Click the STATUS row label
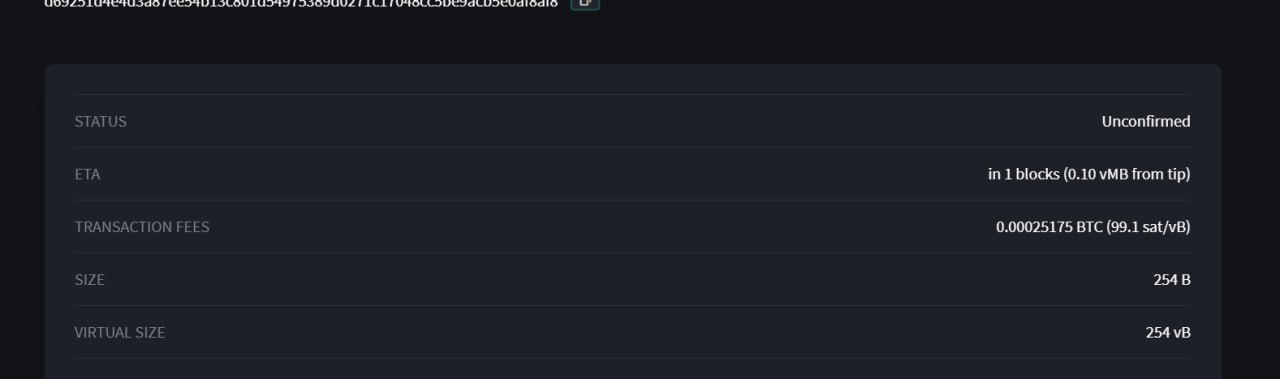 [100, 121]
